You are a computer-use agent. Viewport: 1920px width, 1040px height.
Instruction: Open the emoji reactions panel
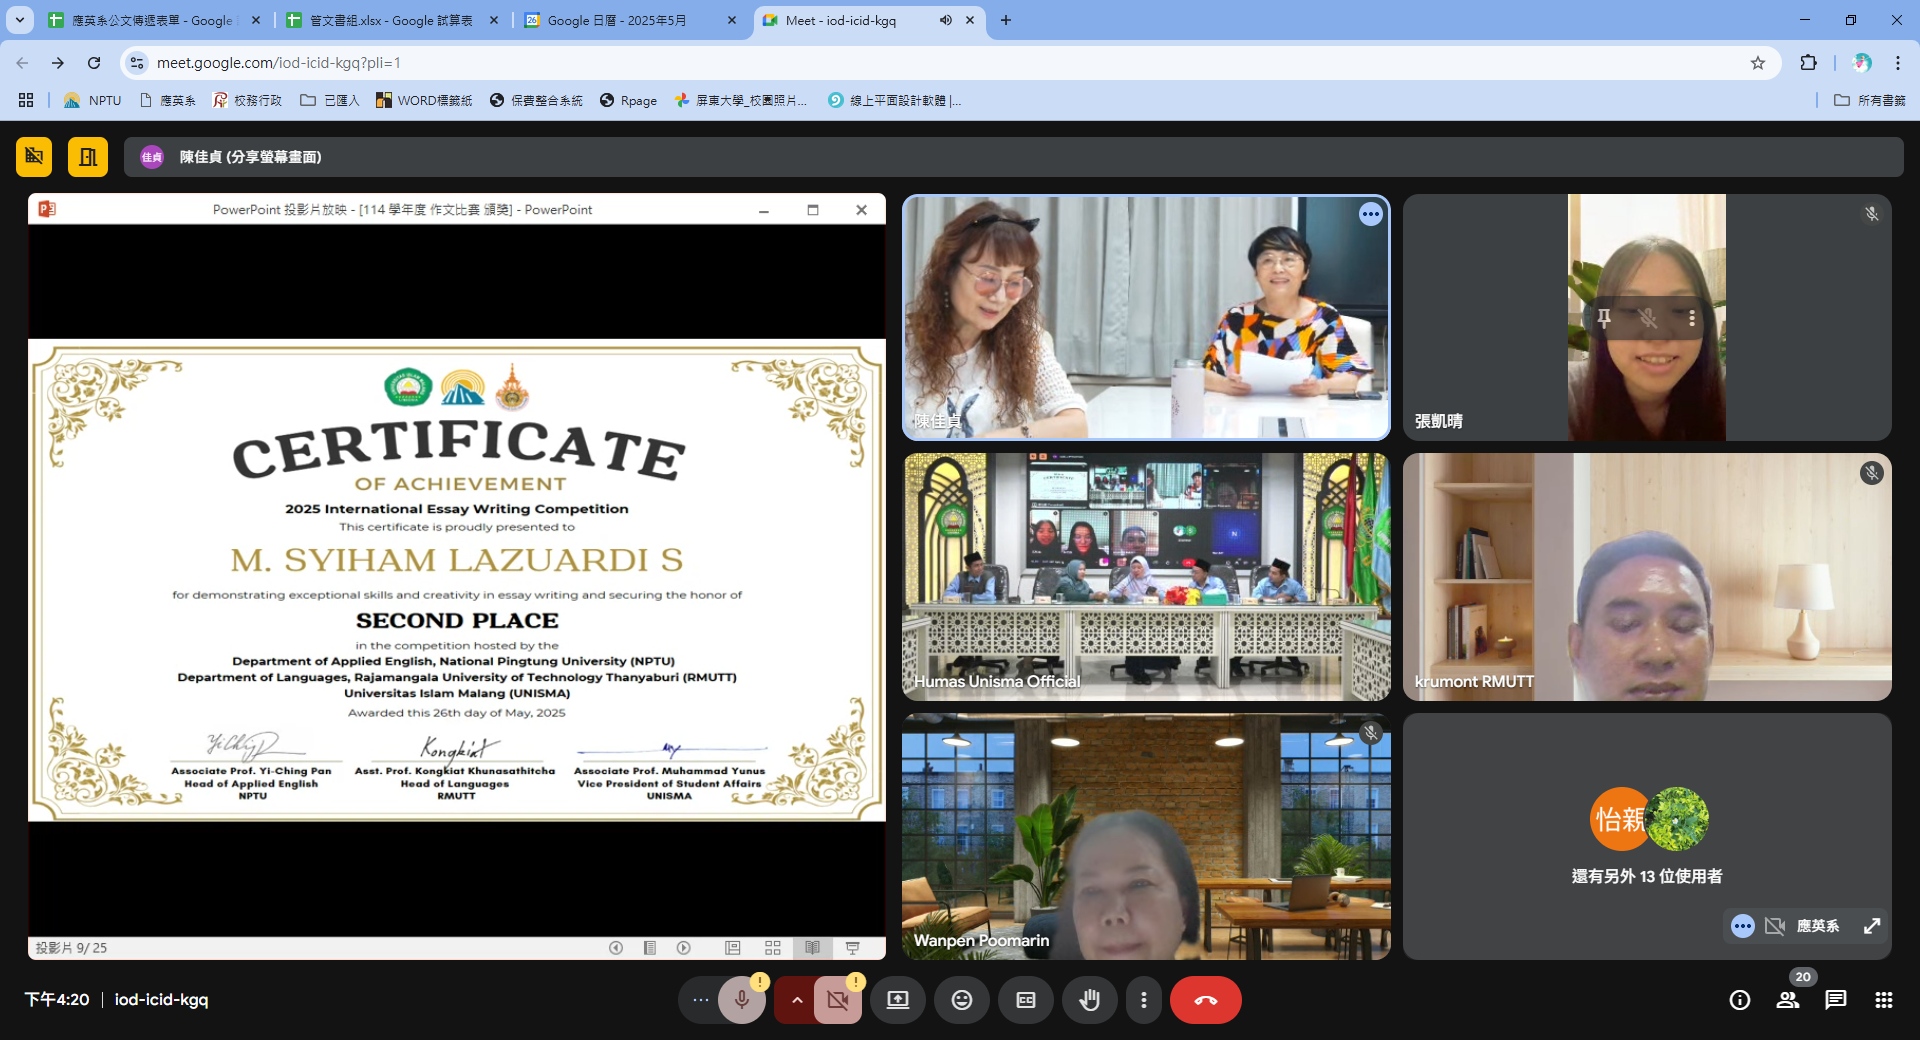tap(961, 1000)
